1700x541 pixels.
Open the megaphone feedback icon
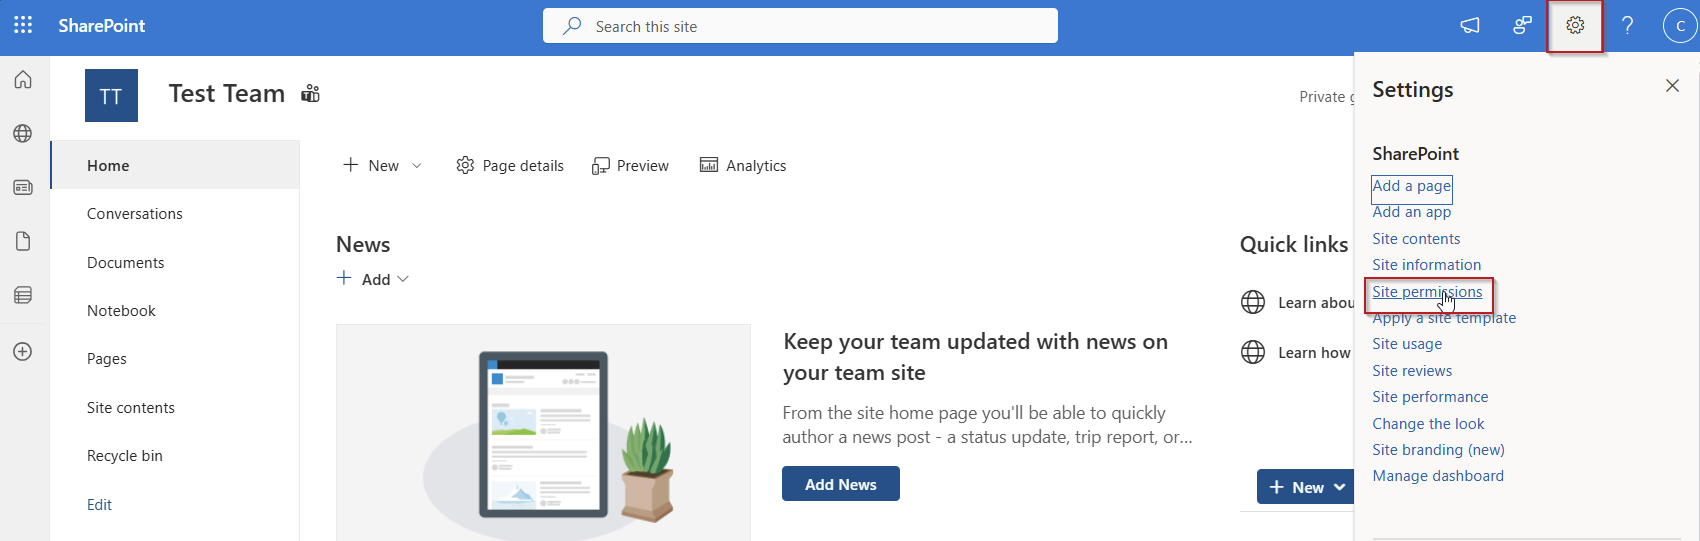pos(1470,26)
